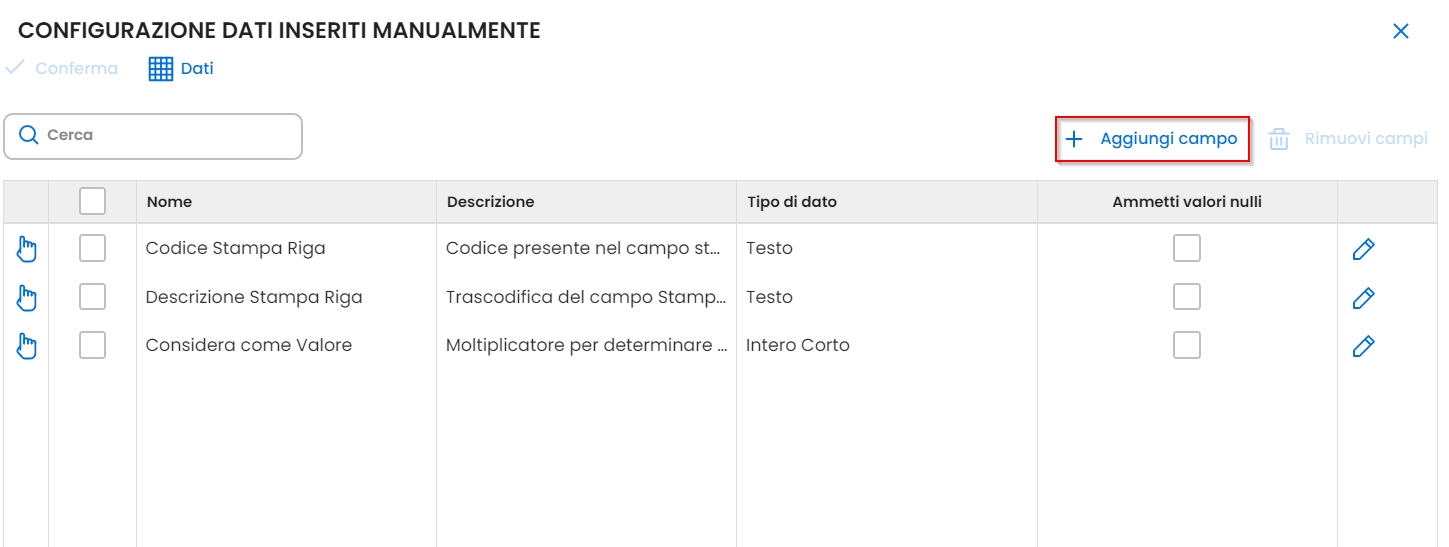Edit the Descrizione Stampa Riga field via pencil
The image size is (1449, 547).
pos(1363,298)
